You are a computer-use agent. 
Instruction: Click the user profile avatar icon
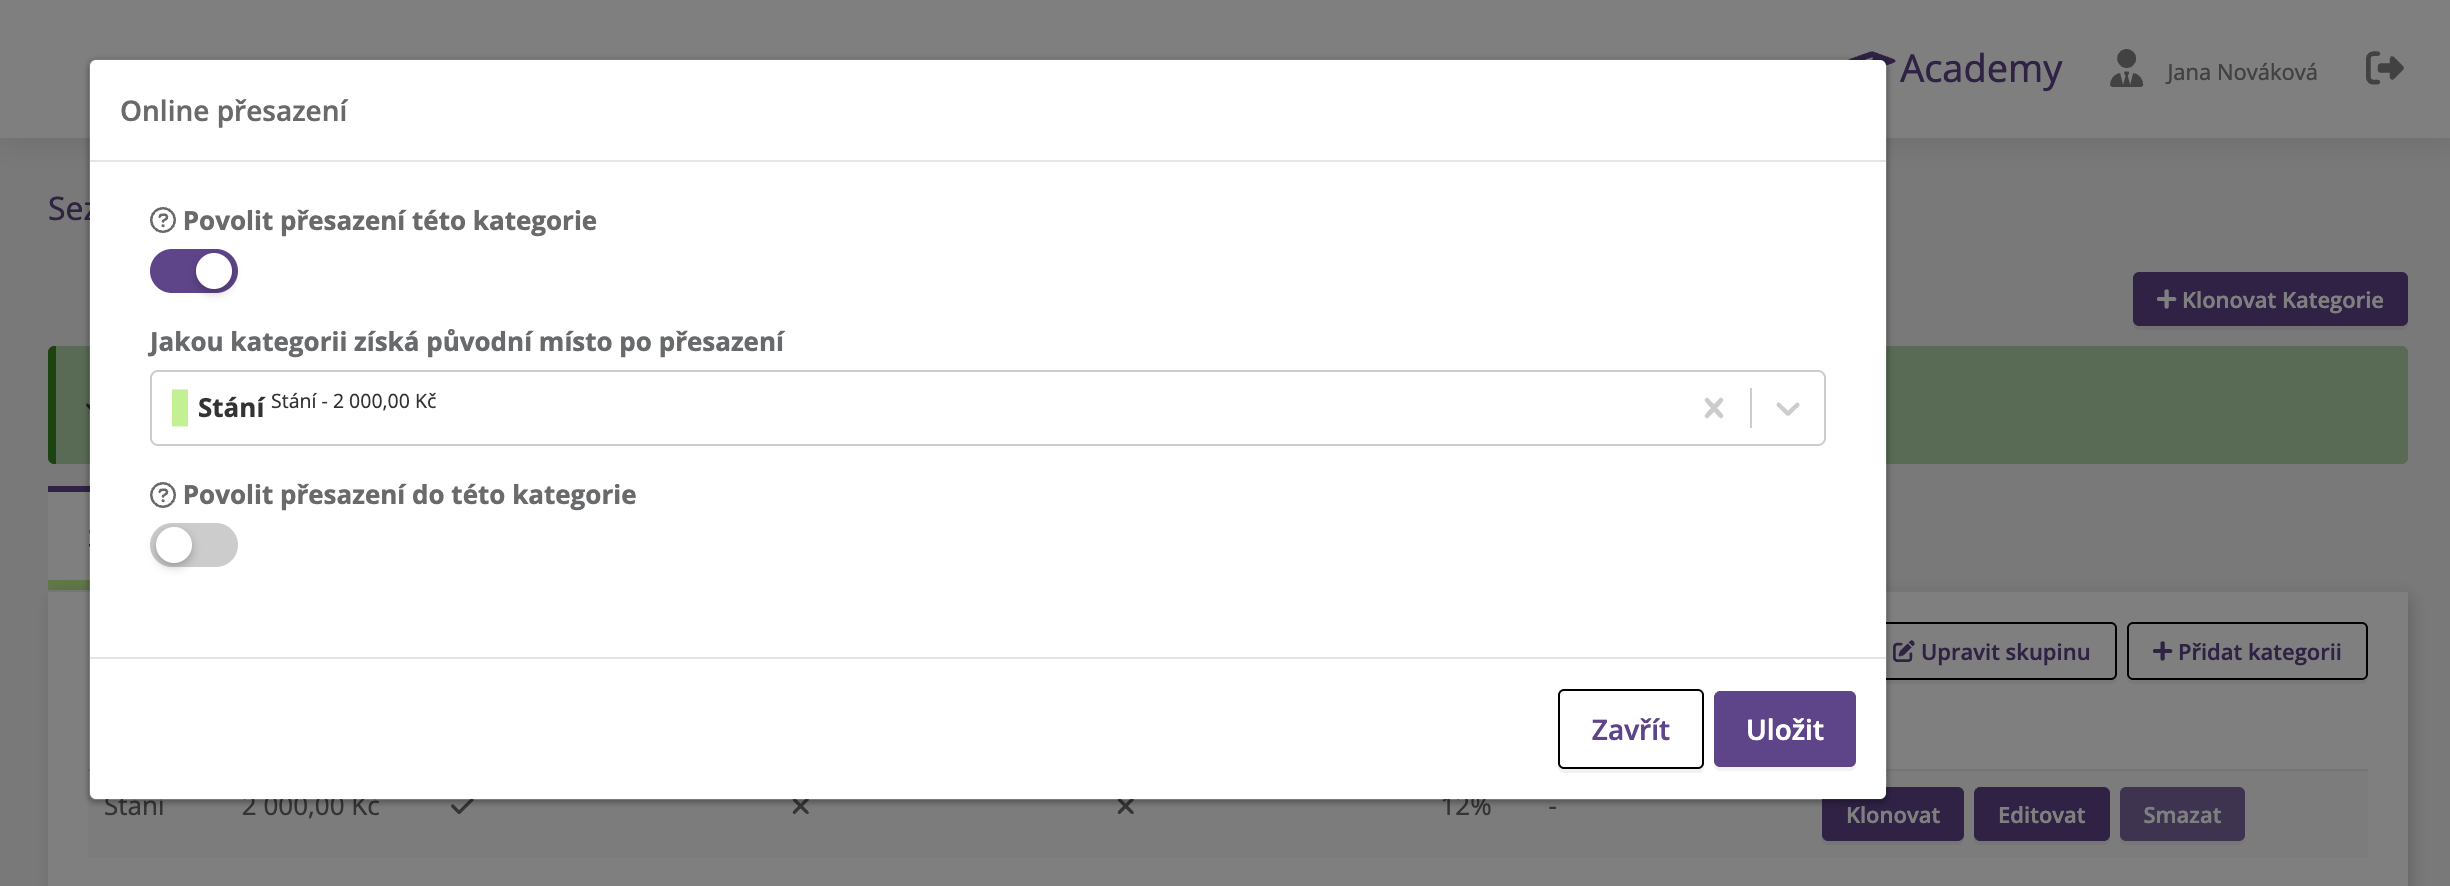2126,69
